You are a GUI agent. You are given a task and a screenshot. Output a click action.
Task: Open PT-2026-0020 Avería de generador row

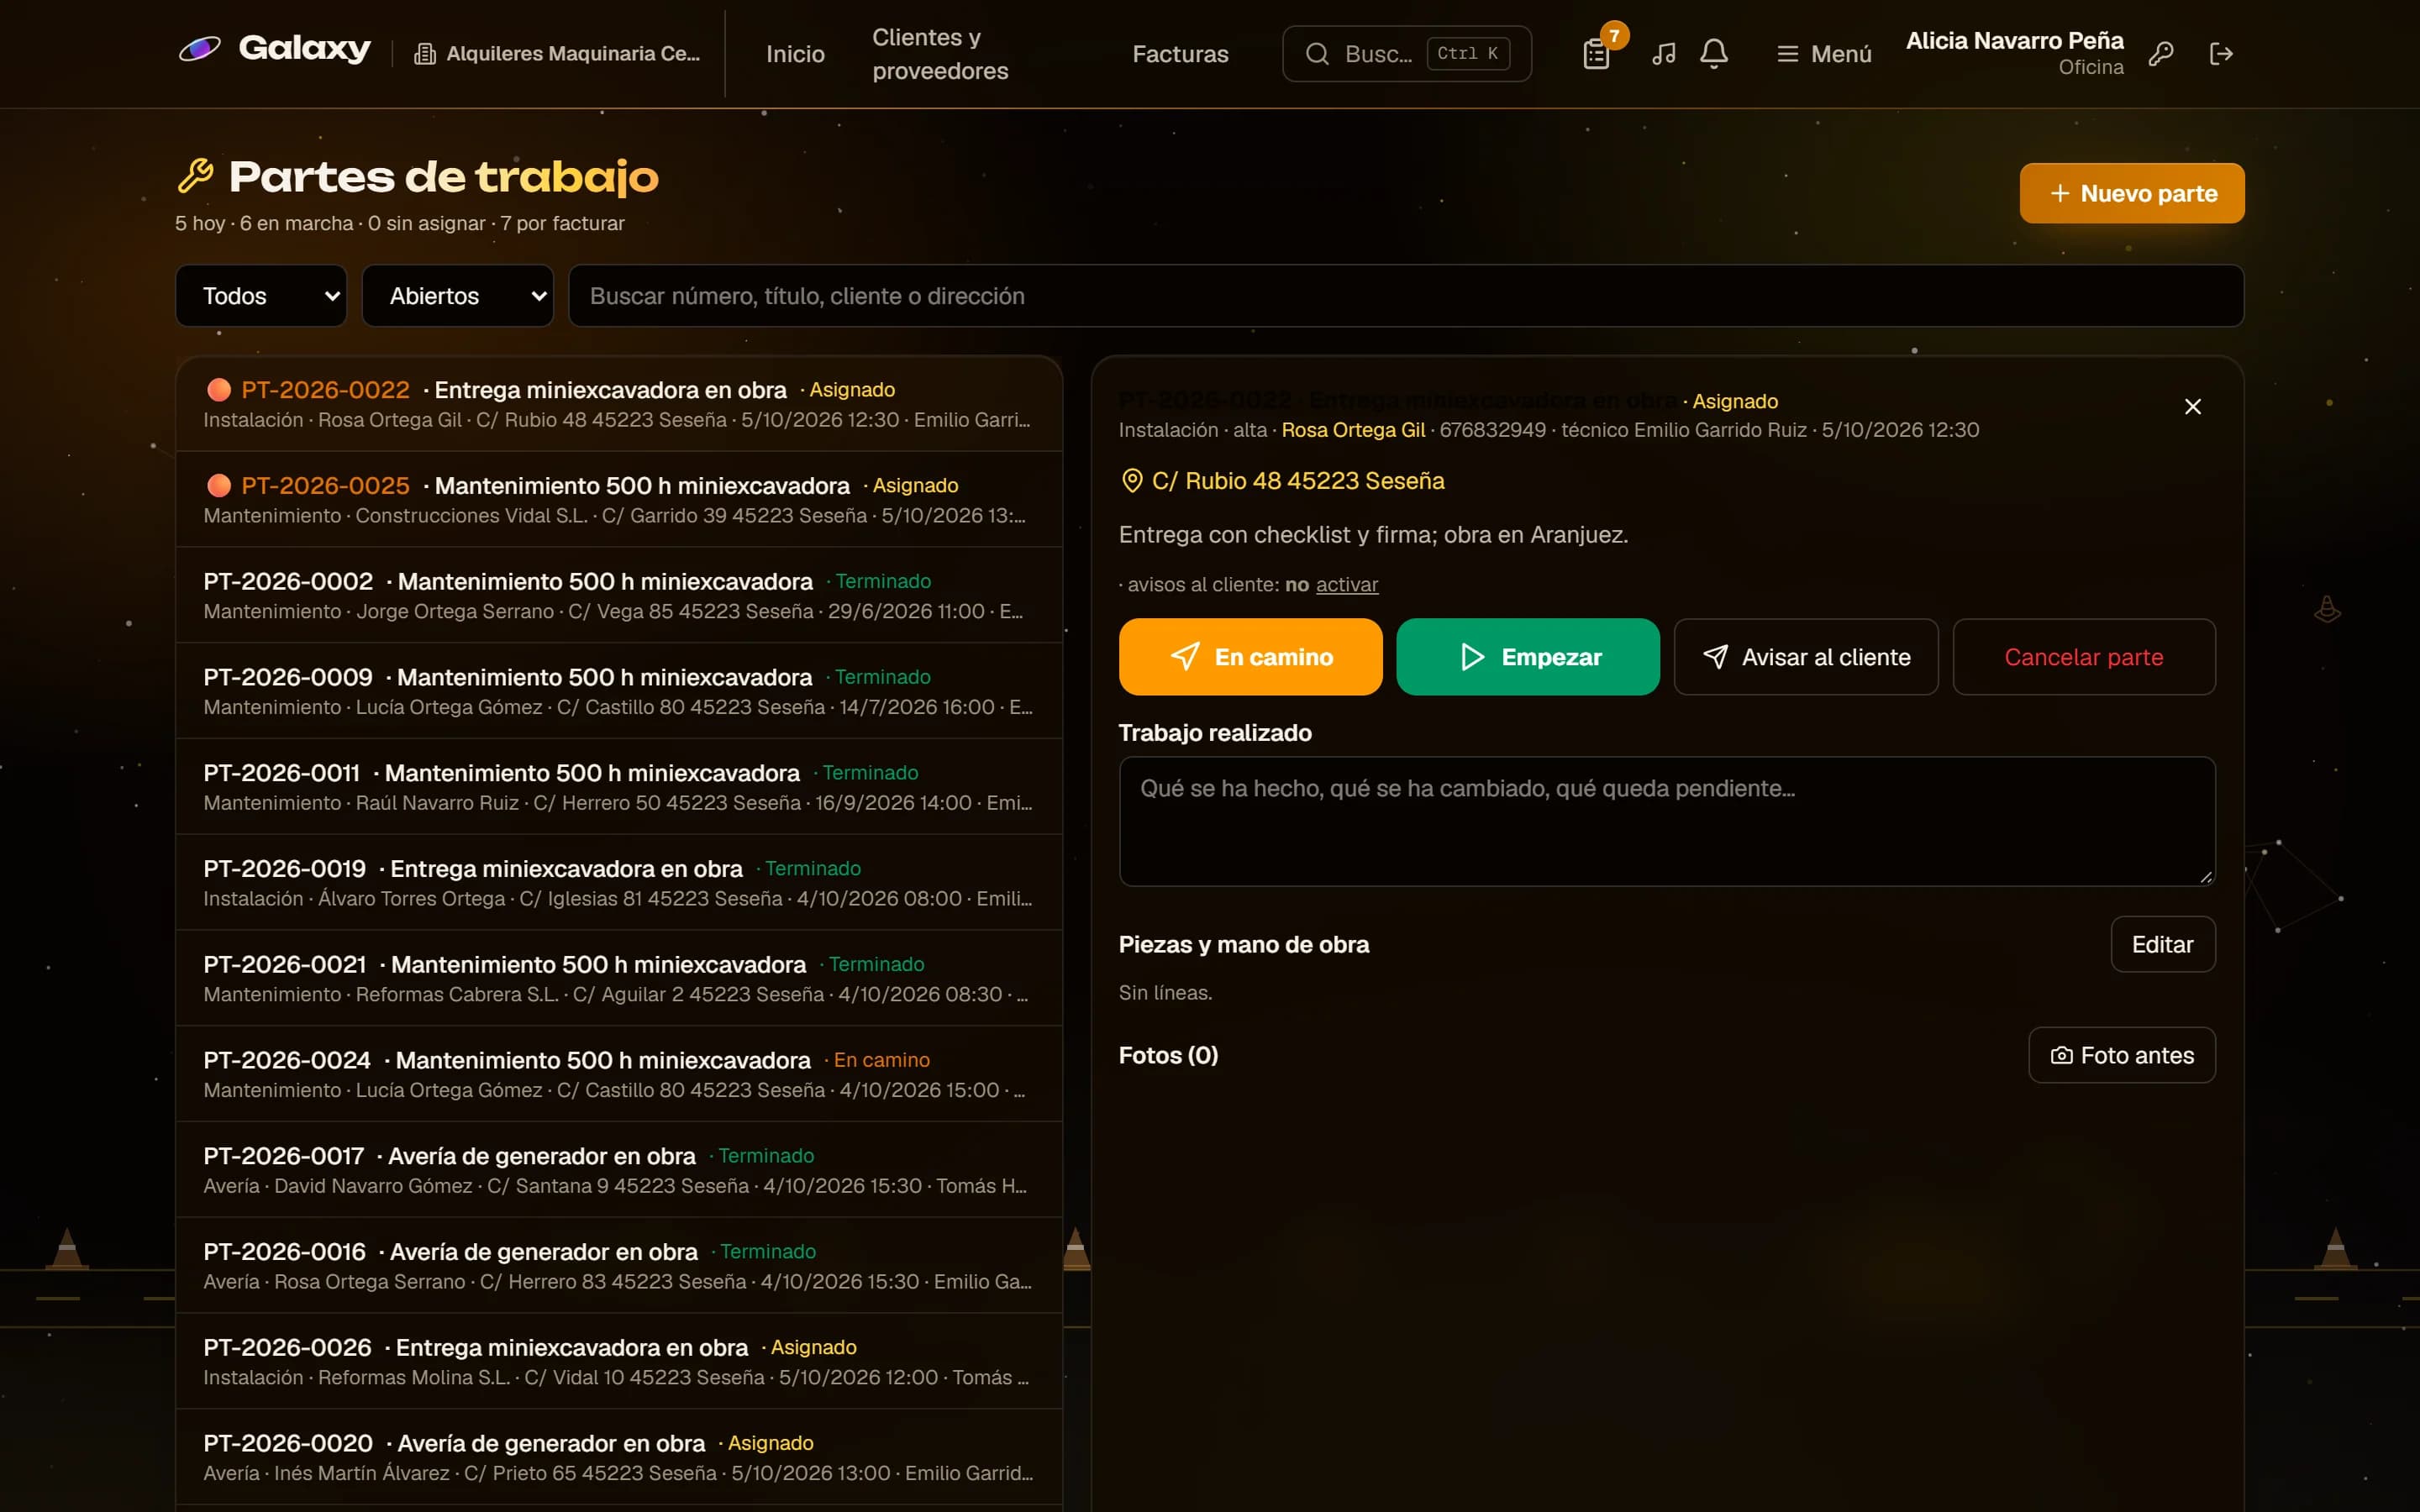619,1457
